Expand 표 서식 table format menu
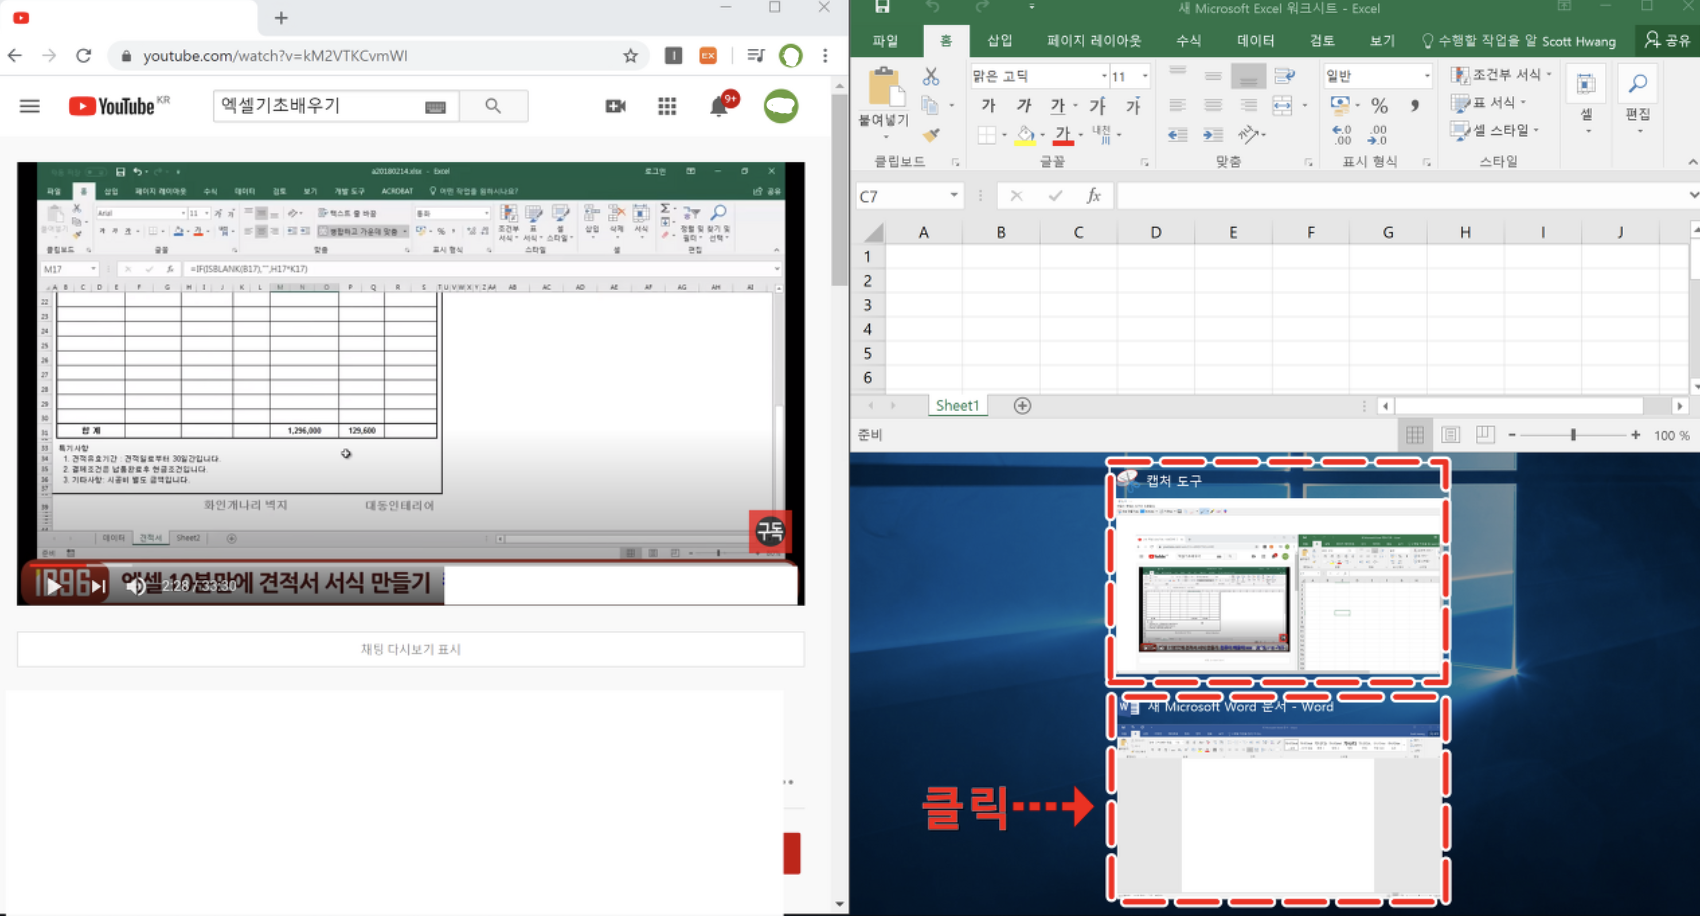1700x916 pixels. click(1488, 103)
